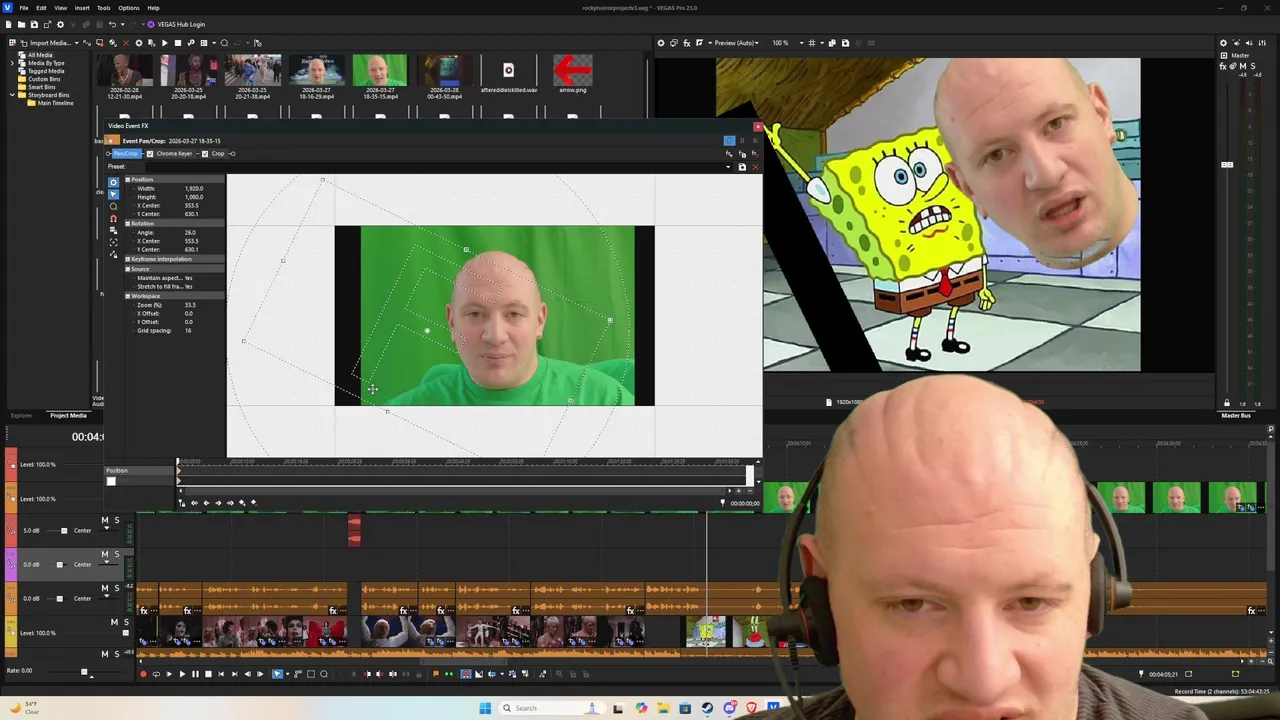Click the Windows Start button on taskbar
The width and height of the screenshot is (1280, 720).
(485, 708)
